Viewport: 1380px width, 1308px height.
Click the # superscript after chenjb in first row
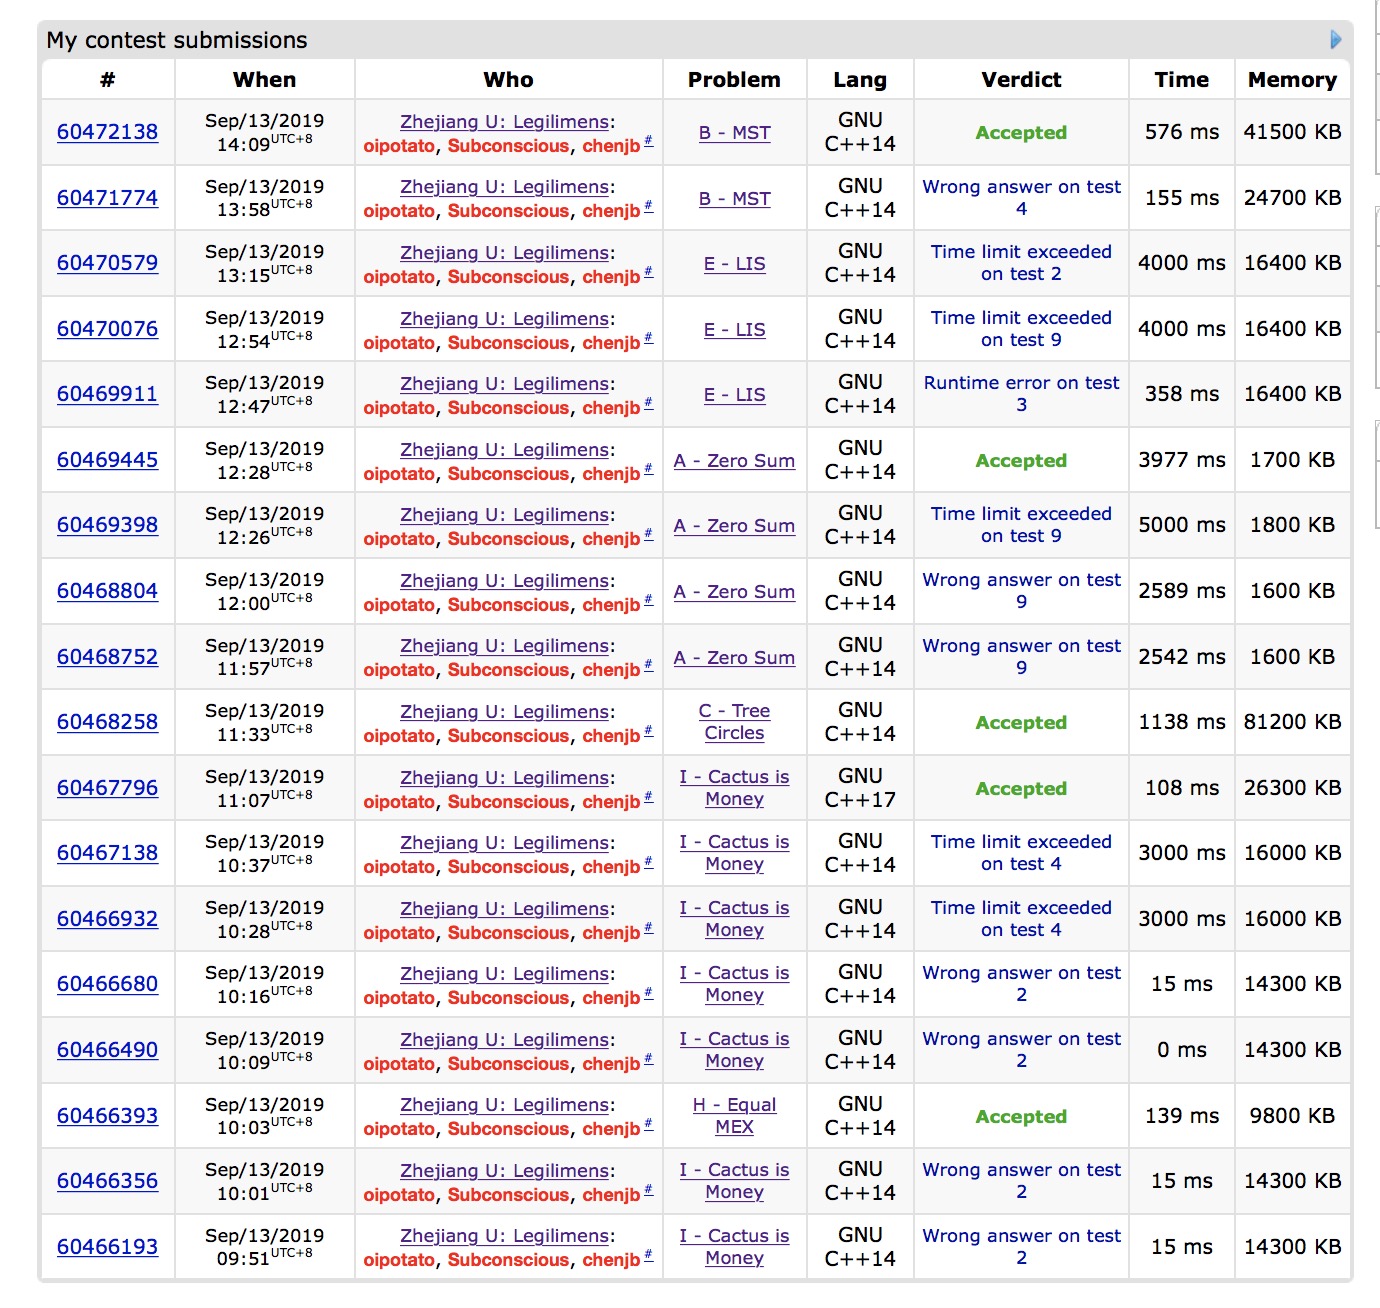pos(648,141)
